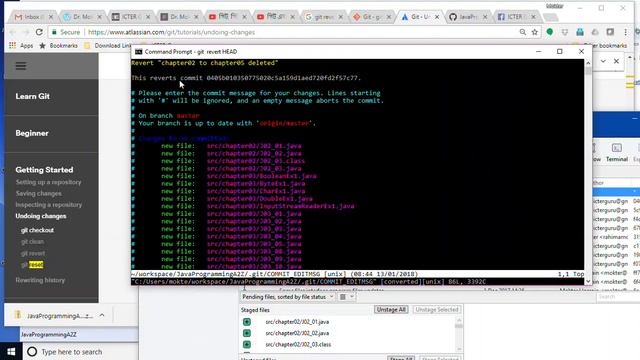Image resolution: width=640 pixels, height=360 pixels.
Task: Select src/chapter02/J02_02.java in staged files
Action: click(x=297, y=333)
